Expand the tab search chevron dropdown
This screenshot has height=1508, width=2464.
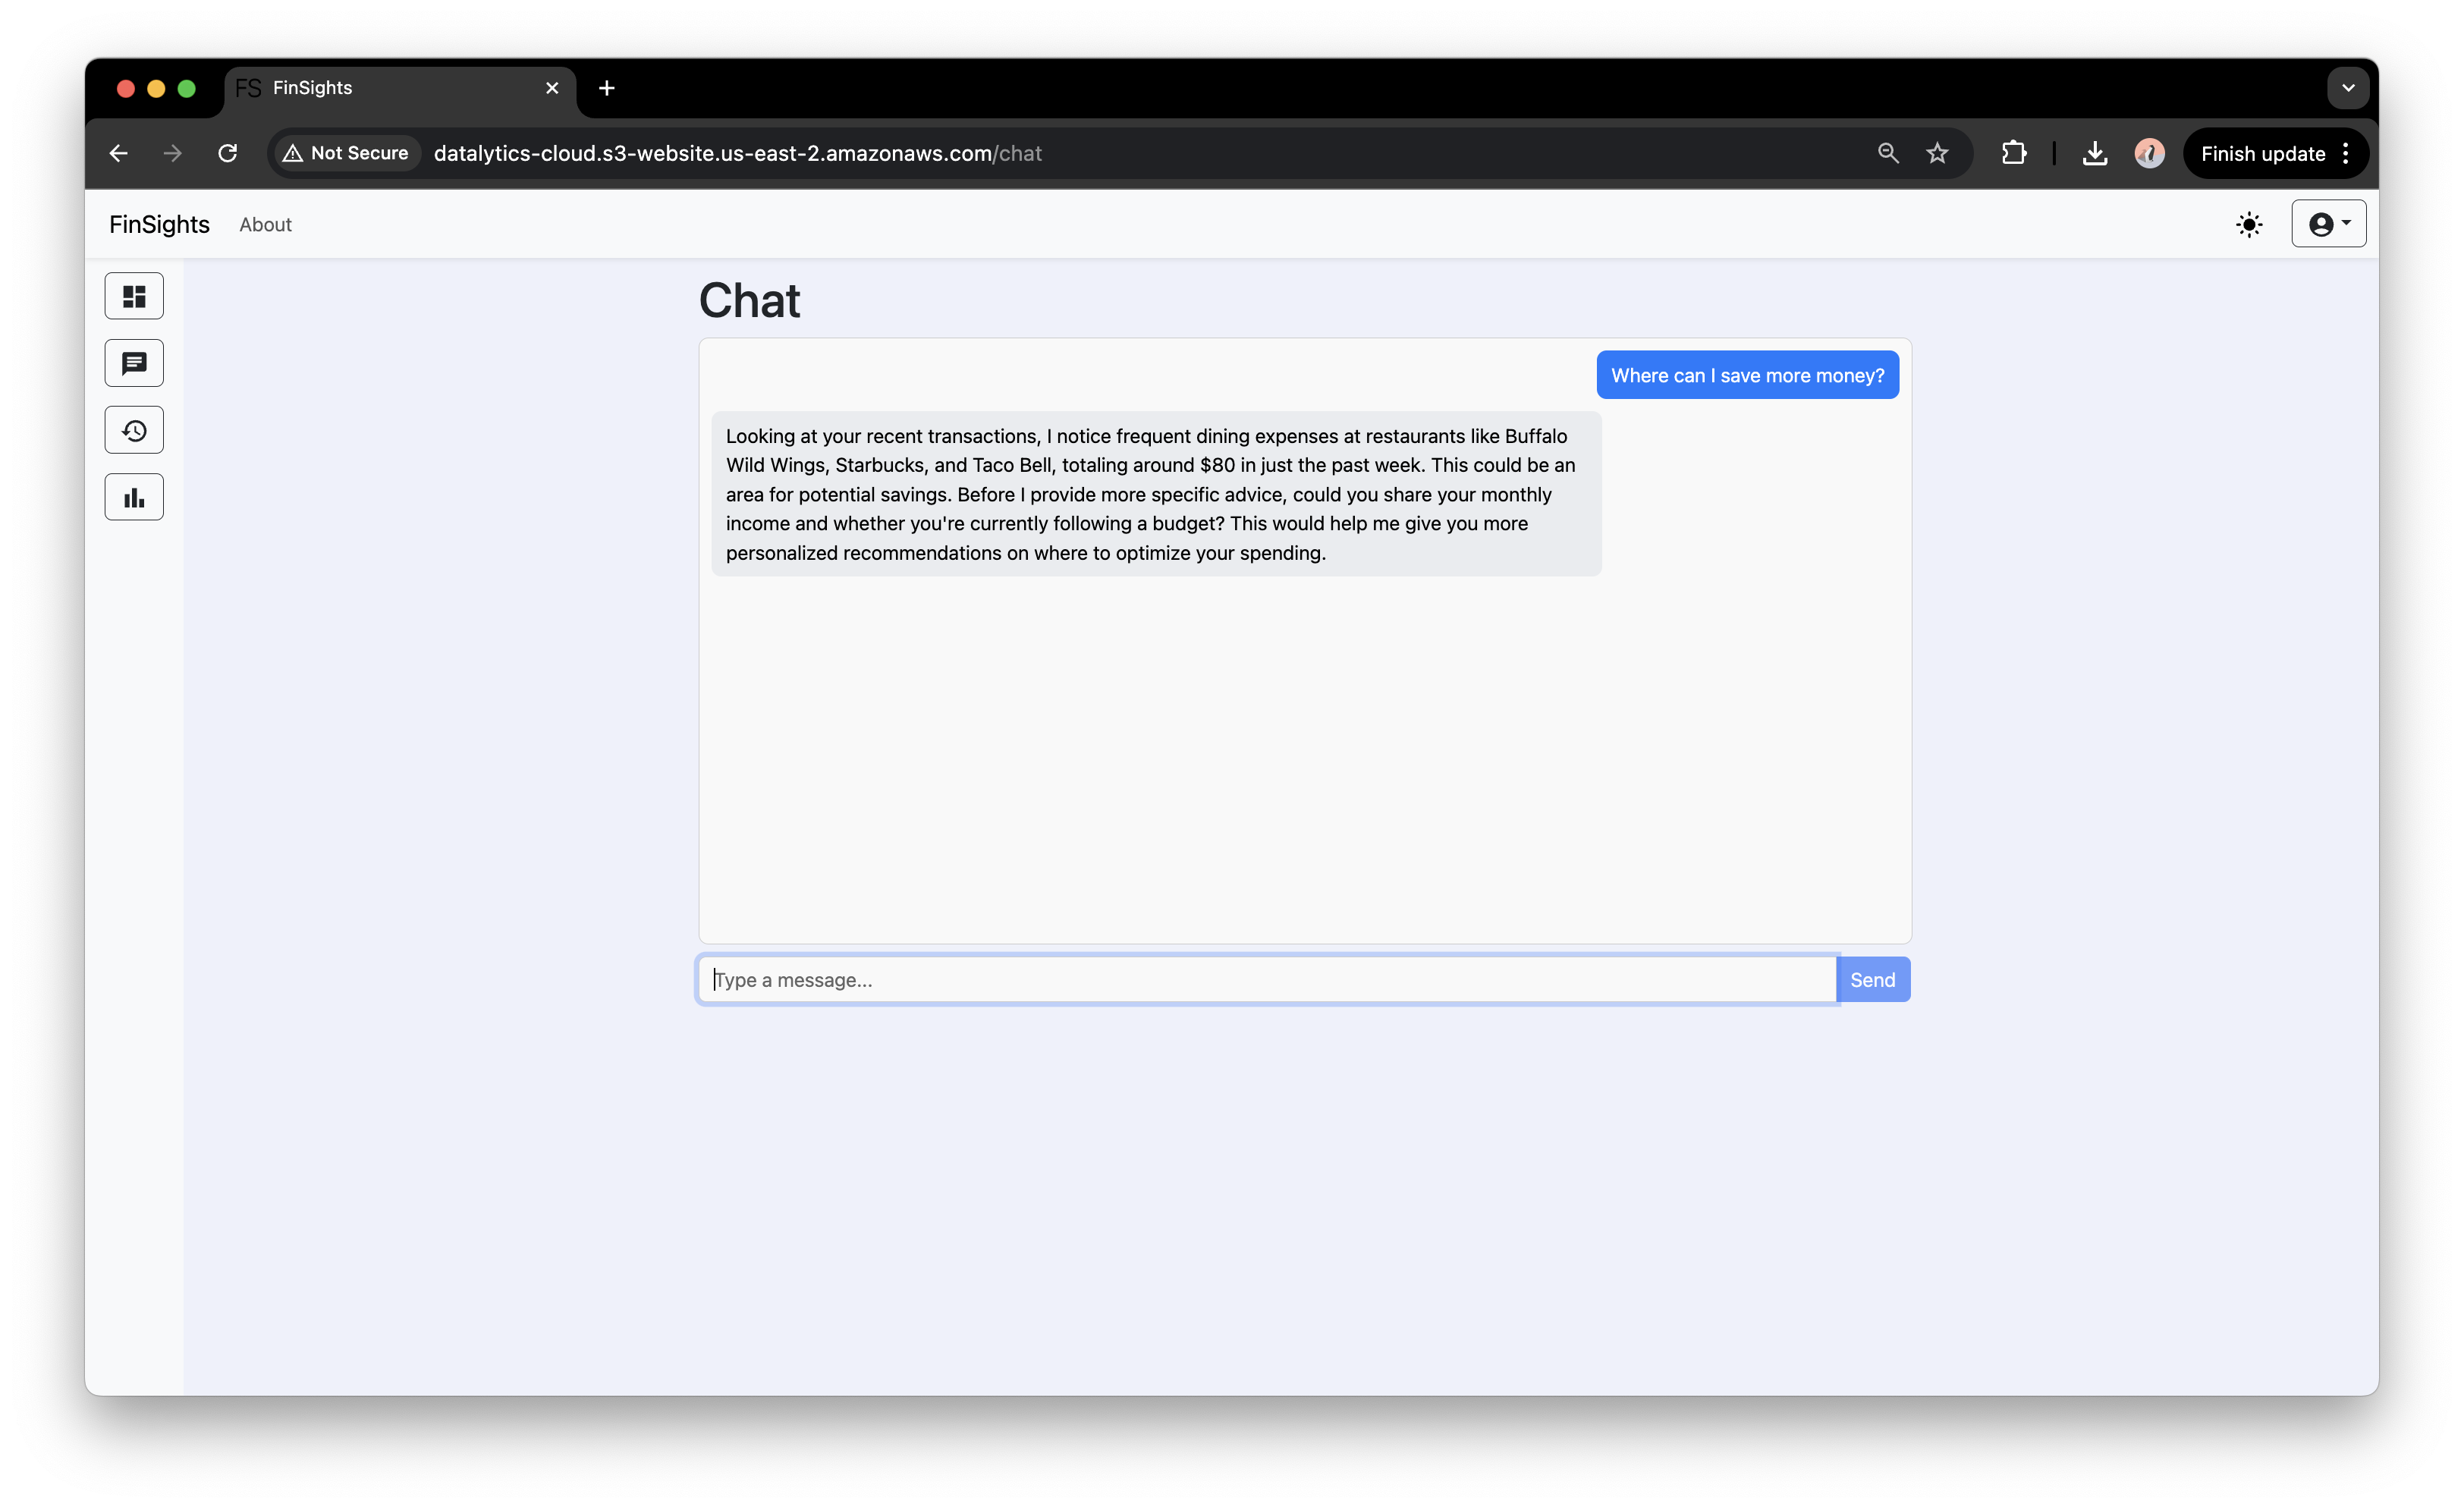pos(2348,88)
